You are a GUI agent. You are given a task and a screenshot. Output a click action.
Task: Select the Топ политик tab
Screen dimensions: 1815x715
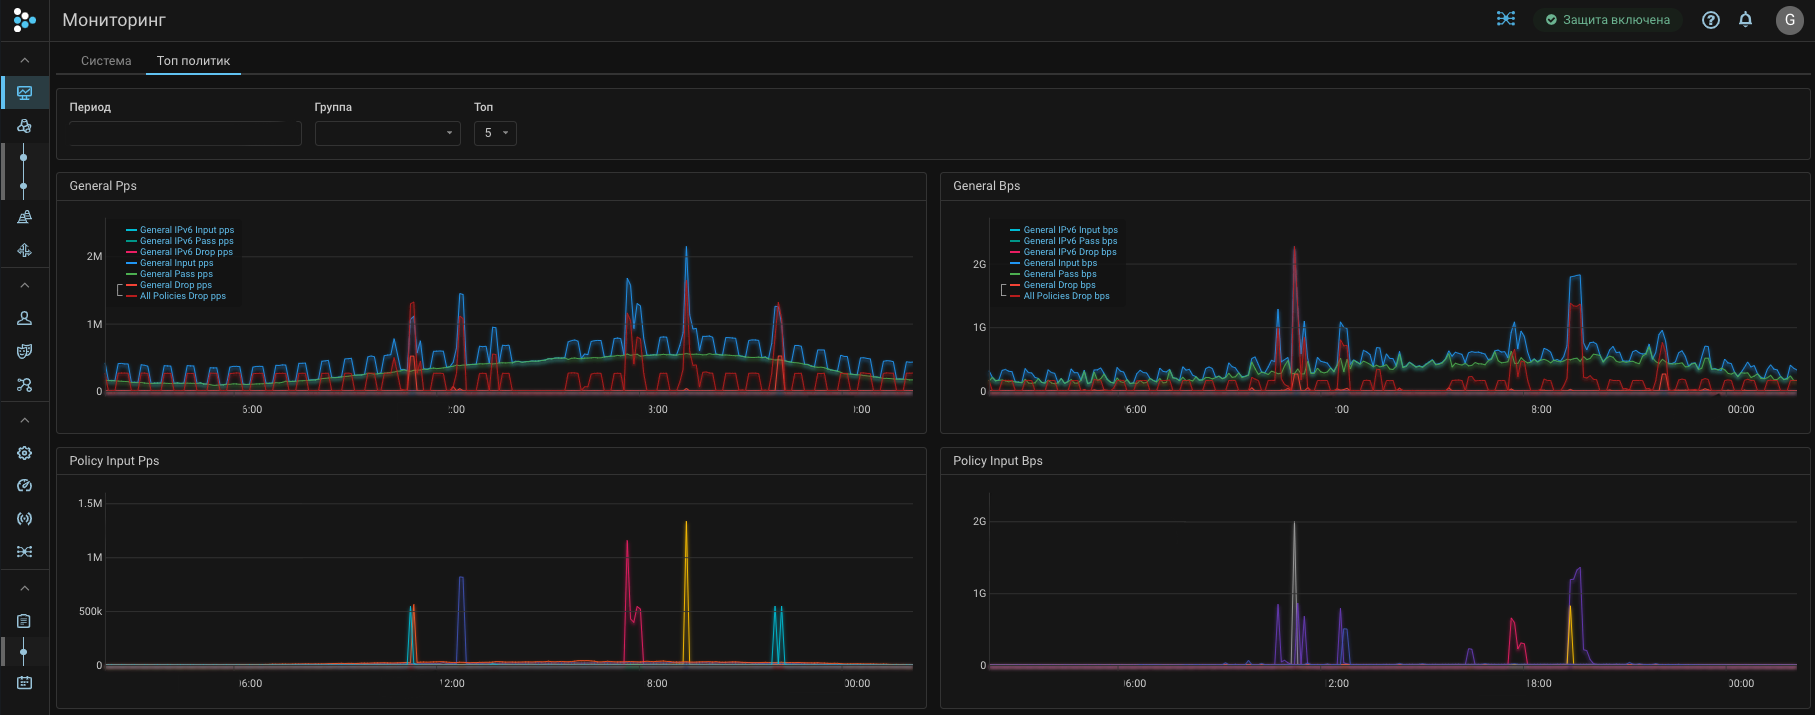(193, 61)
